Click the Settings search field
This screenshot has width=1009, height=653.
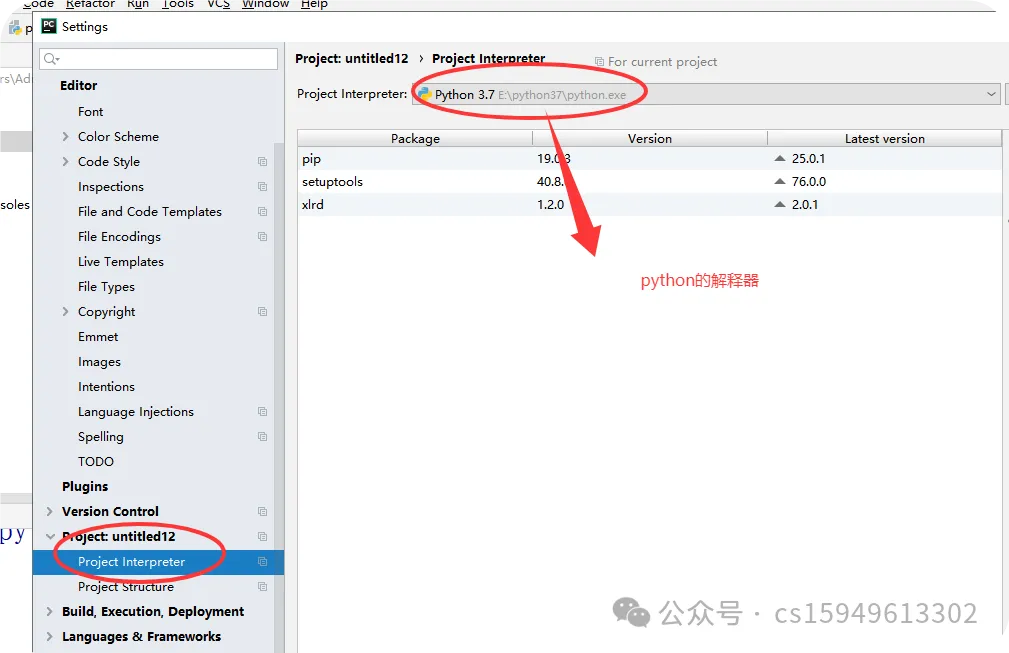click(x=158, y=59)
